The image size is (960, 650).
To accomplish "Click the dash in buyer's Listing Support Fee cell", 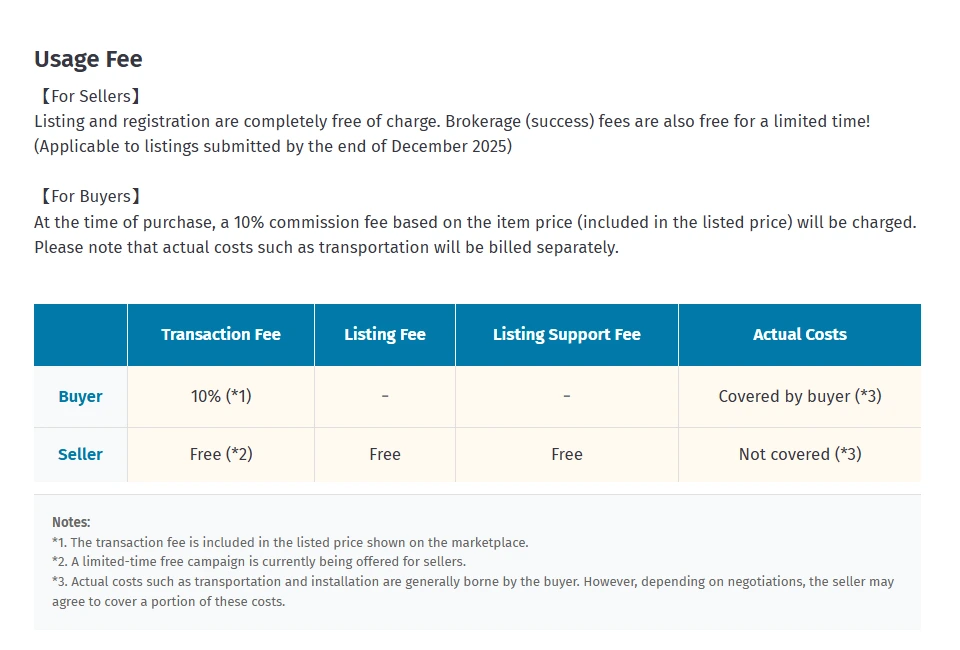I will pos(566,397).
